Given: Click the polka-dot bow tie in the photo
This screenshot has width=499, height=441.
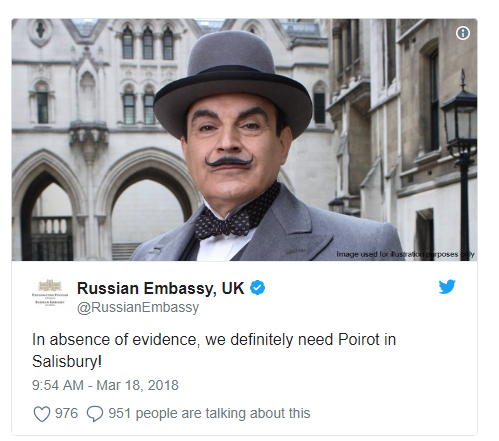Looking at the screenshot, I should (x=236, y=214).
